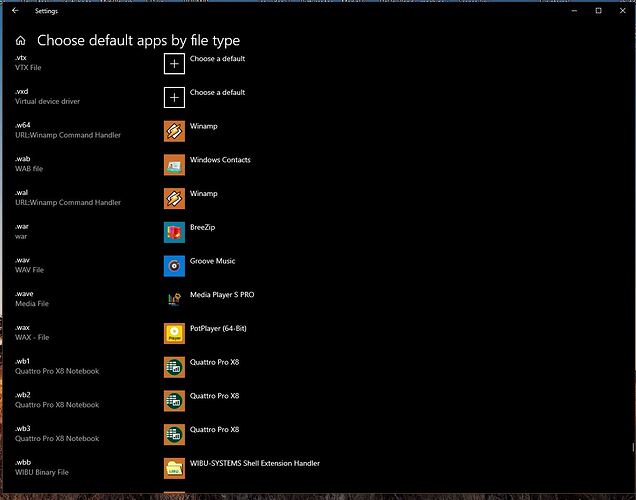Change Quattro Pro X8 label for .wb1
636x500 pixels.
(x=215, y=362)
